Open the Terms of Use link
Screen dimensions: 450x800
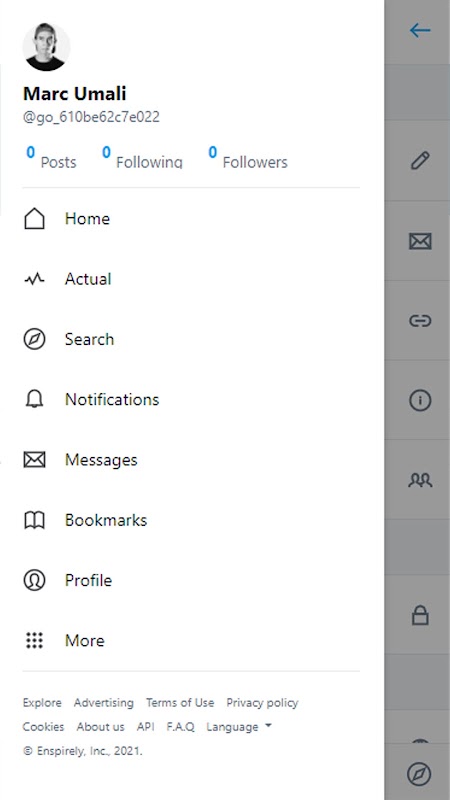click(x=180, y=703)
